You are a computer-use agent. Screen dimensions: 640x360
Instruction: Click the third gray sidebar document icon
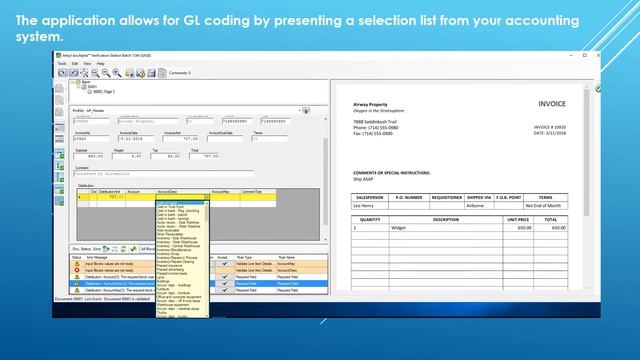pos(60,112)
